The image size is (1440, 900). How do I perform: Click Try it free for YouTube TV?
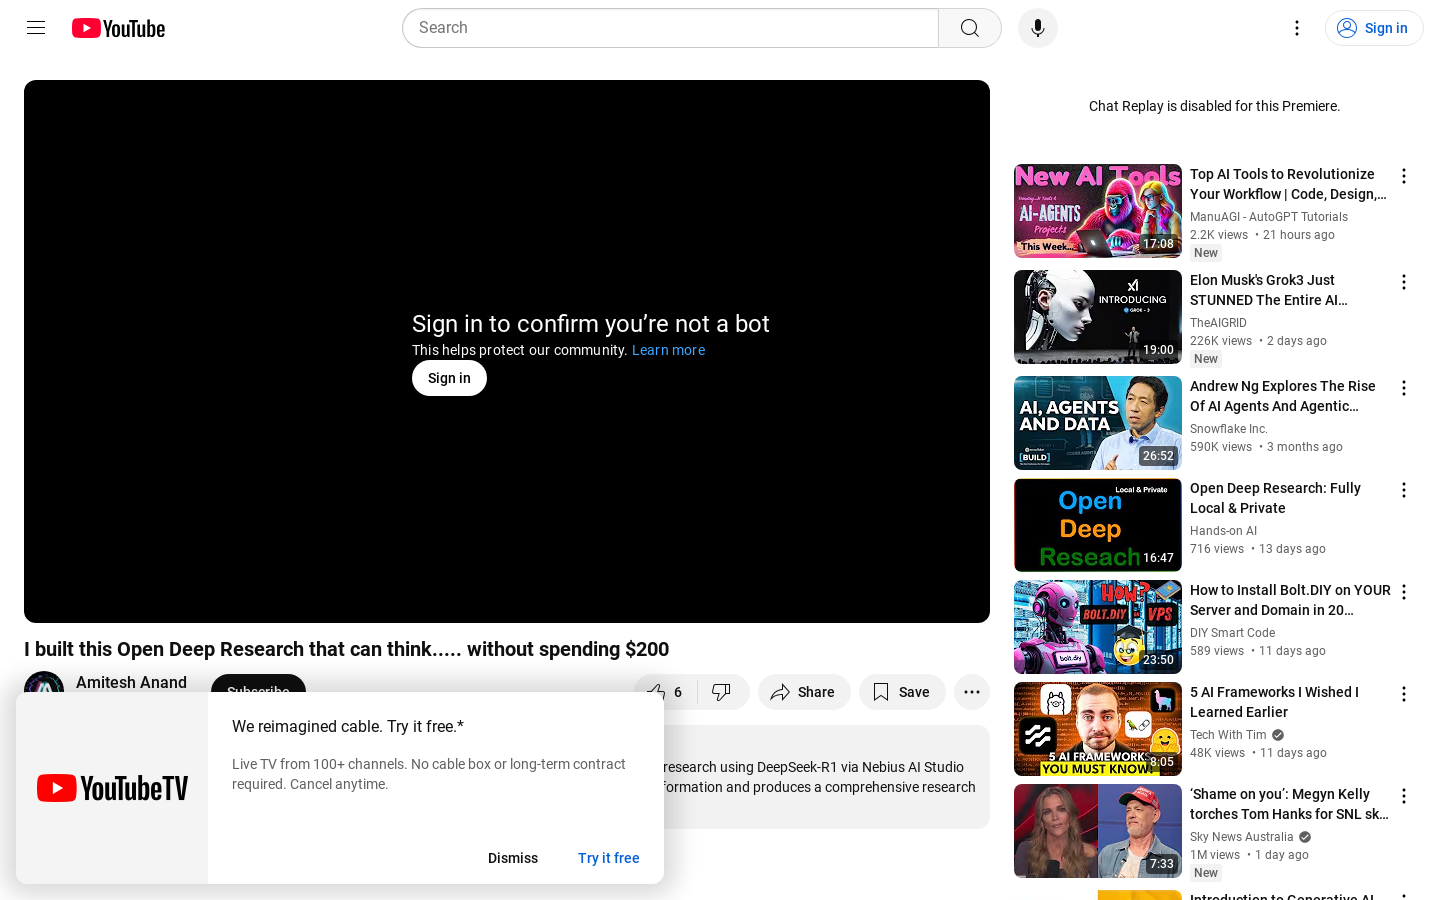point(608,858)
